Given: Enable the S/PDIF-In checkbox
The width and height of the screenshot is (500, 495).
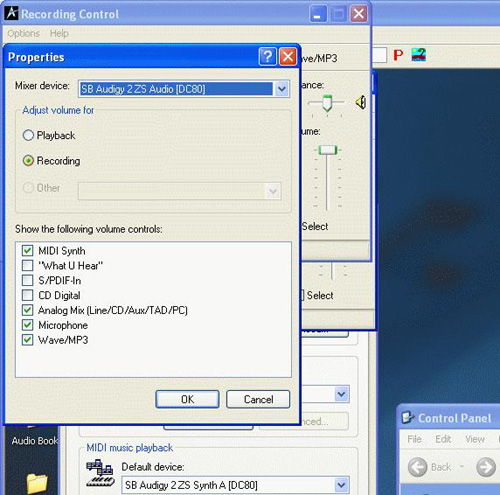Looking at the screenshot, I should (27, 280).
